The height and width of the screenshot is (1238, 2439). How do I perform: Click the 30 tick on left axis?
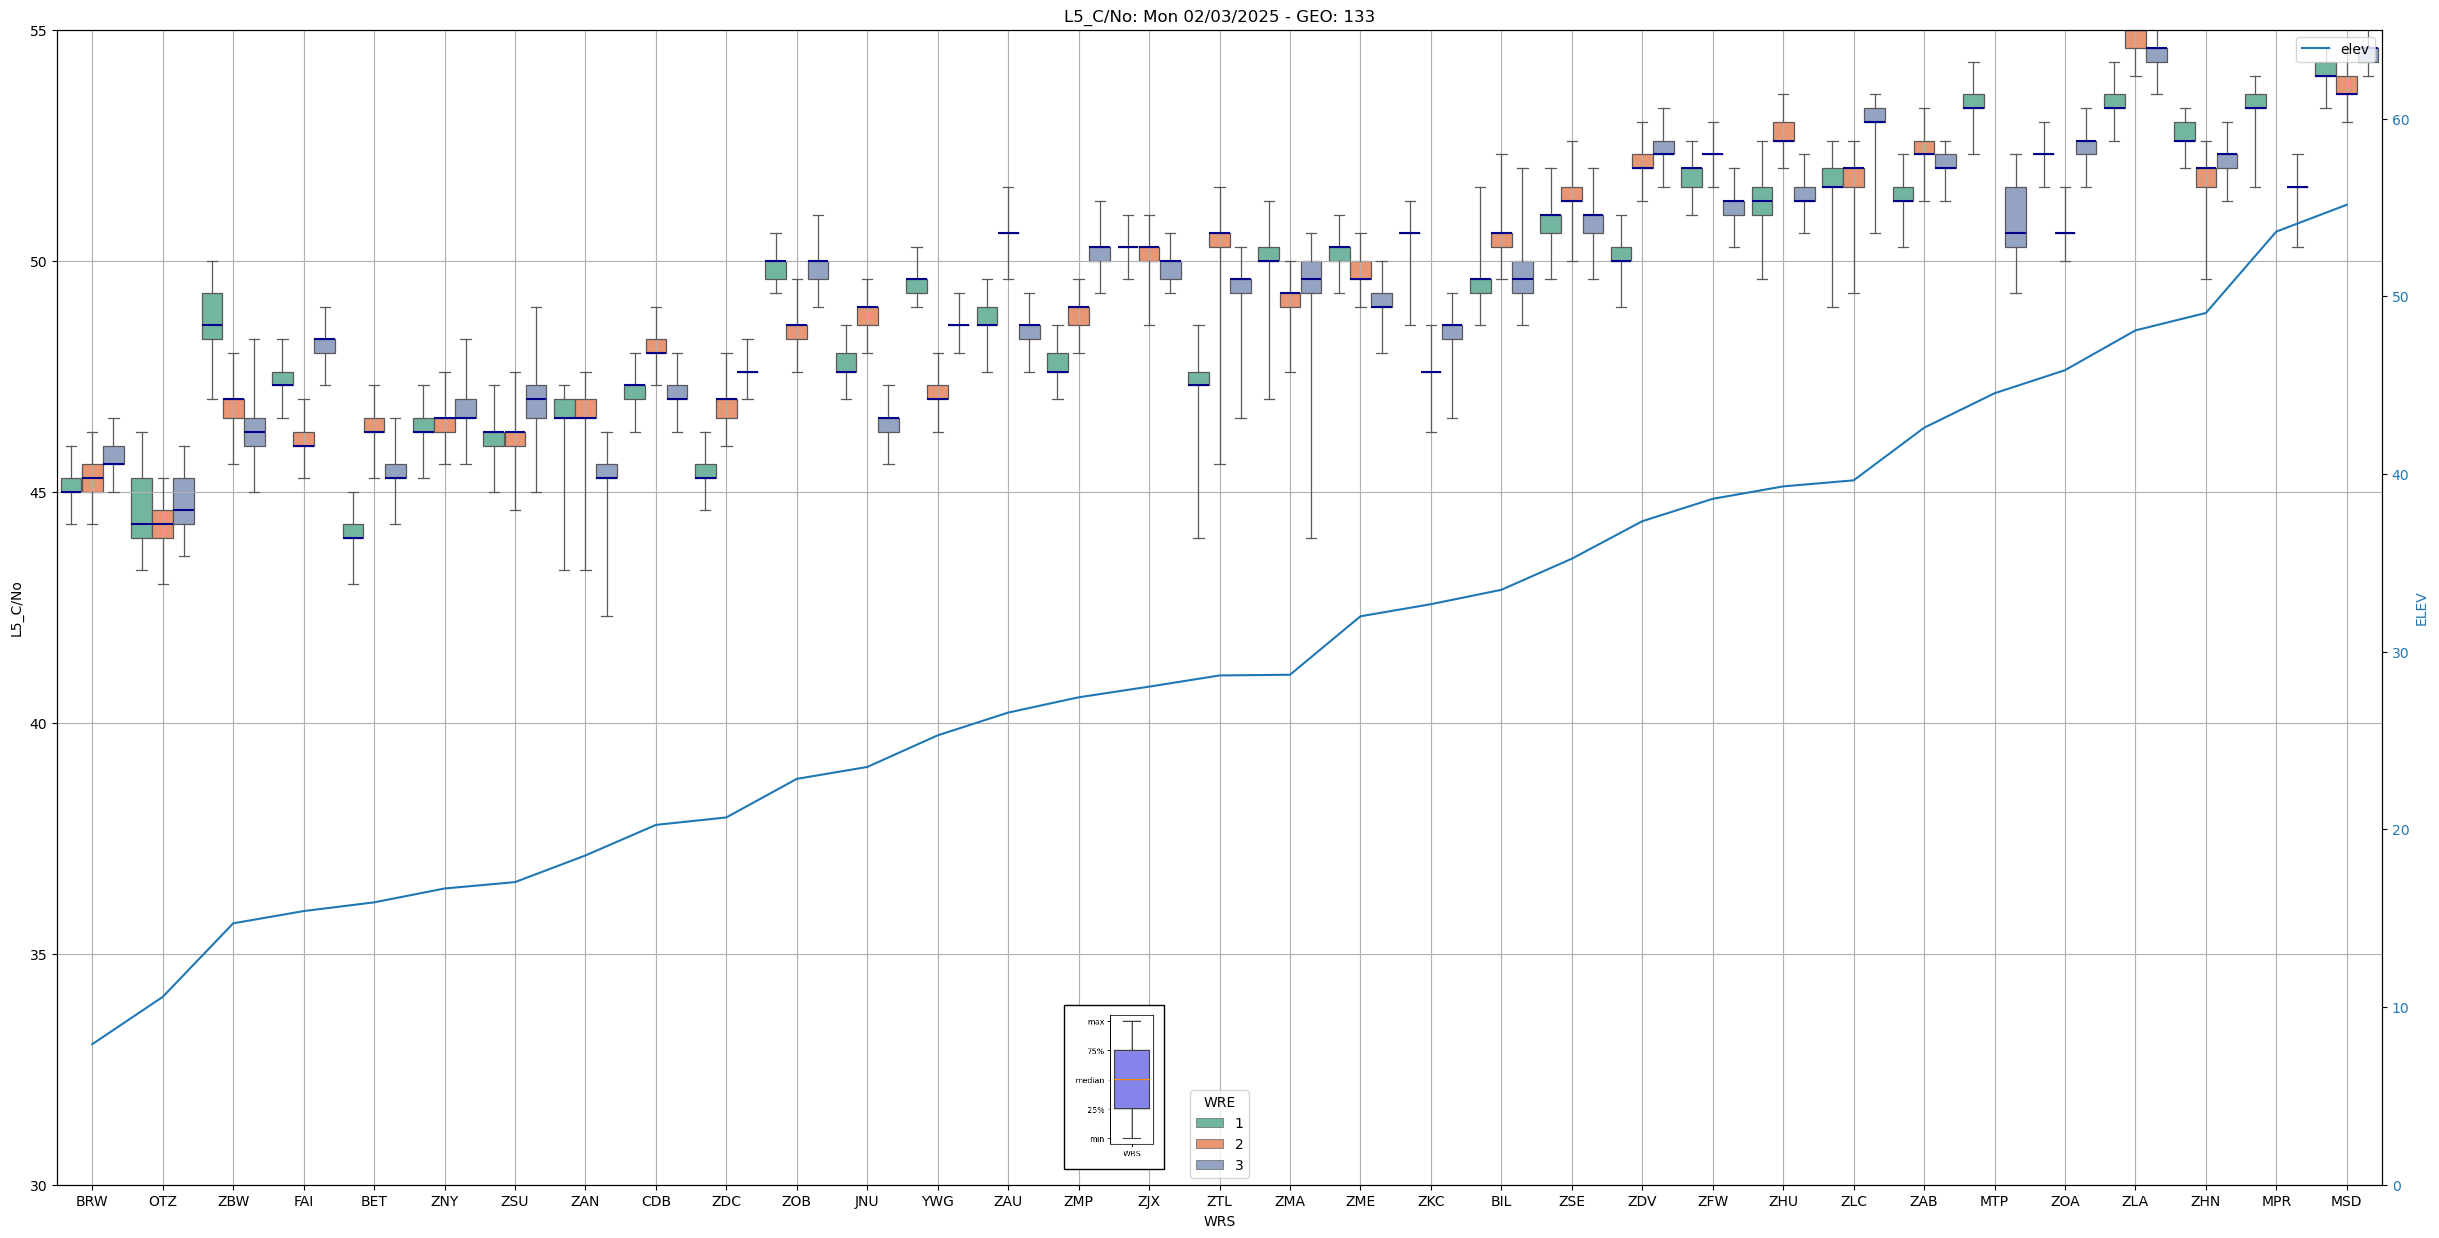pyautogui.click(x=39, y=1186)
